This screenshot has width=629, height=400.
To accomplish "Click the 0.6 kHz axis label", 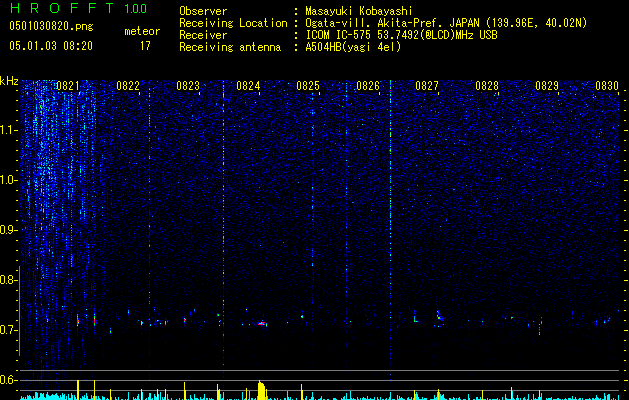I will pos(7,380).
